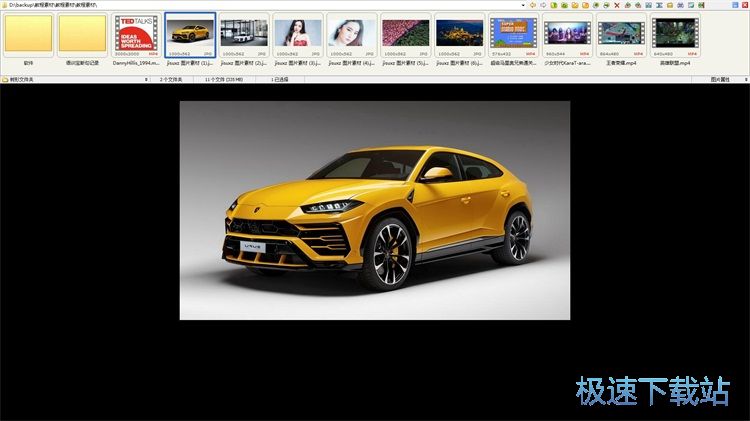Go forward with the right arrow icon
750x421 pixels.
(543, 5)
